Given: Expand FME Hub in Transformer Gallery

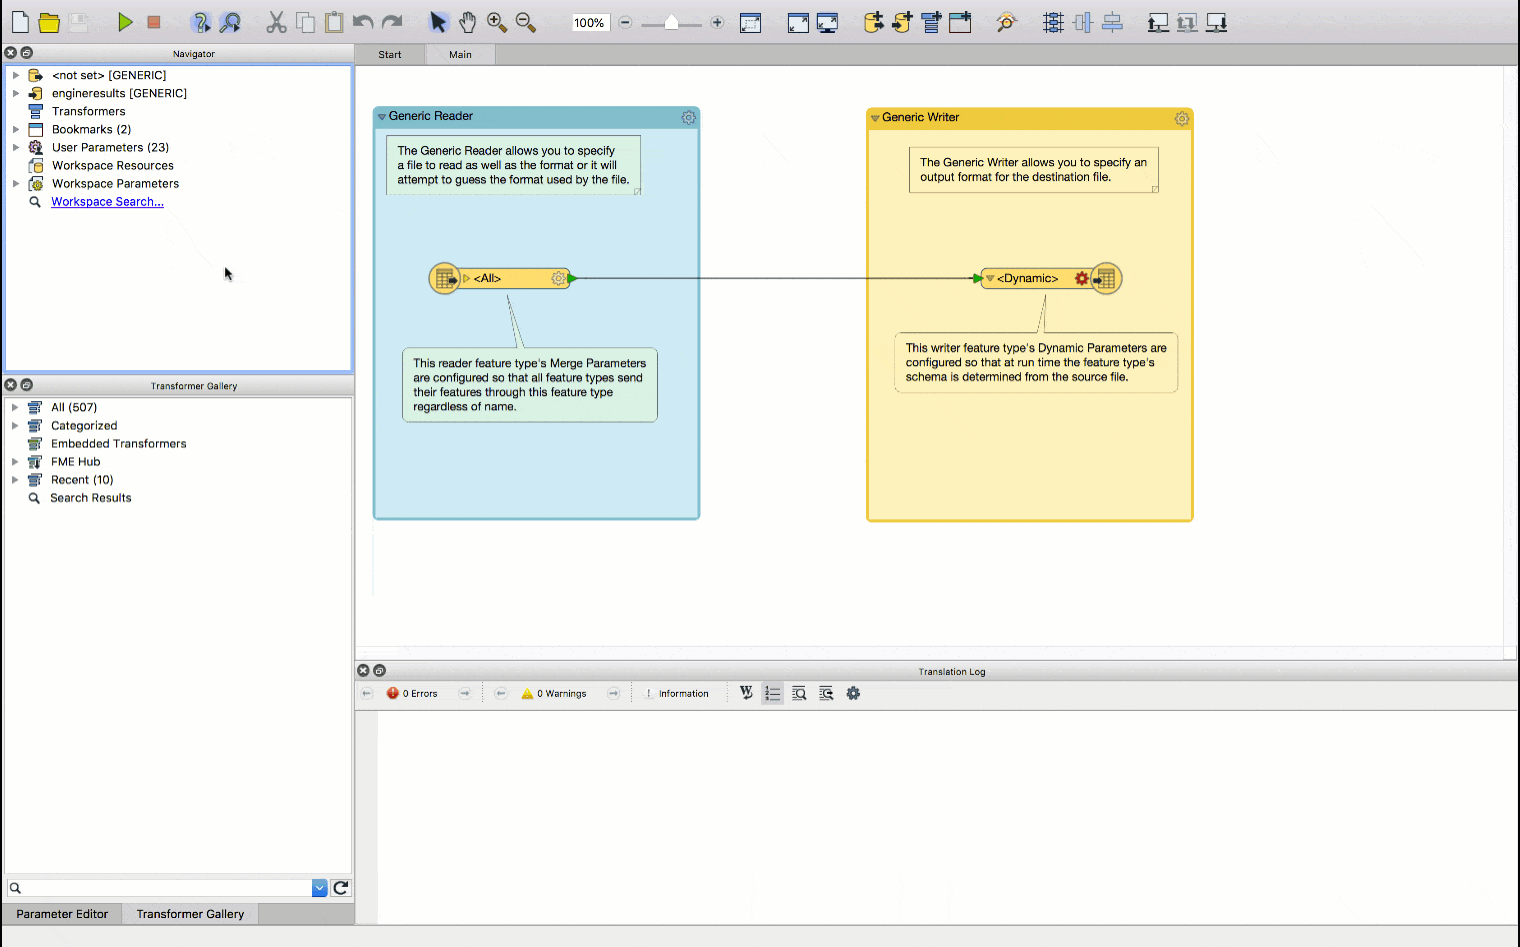Looking at the screenshot, I should coord(15,461).
